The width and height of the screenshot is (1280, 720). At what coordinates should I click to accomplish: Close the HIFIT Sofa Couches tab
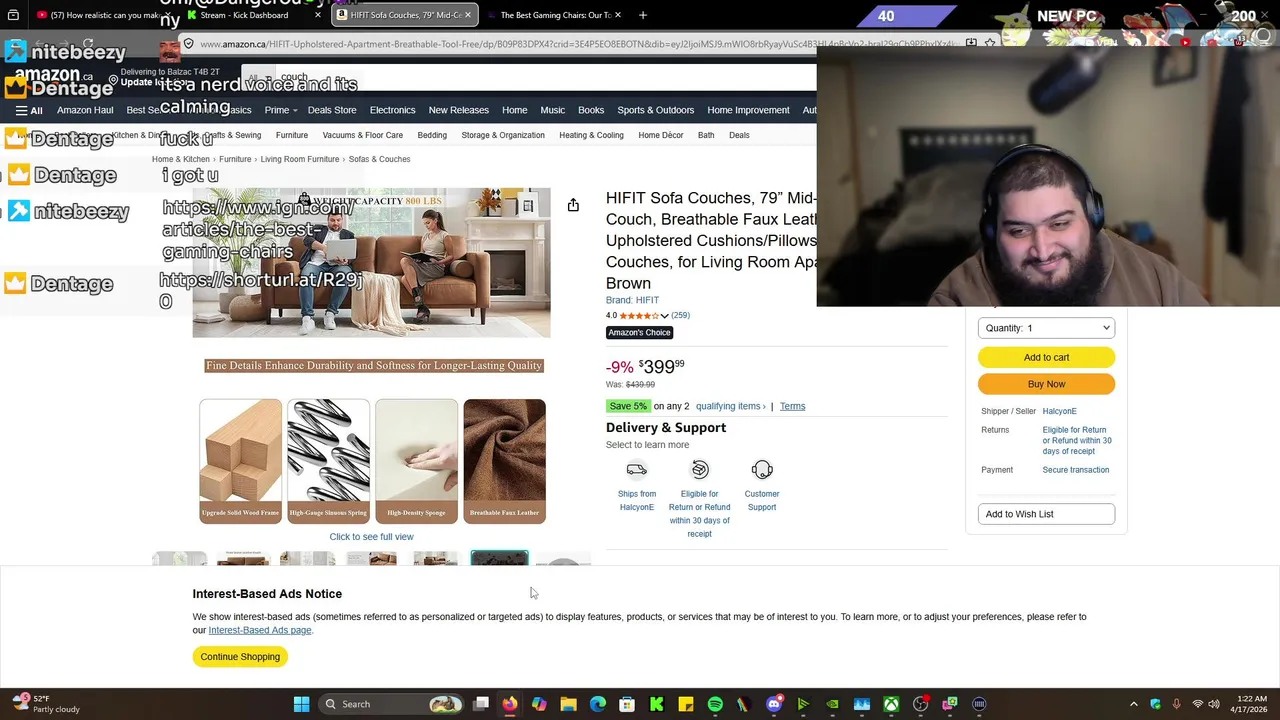(467, 15)
